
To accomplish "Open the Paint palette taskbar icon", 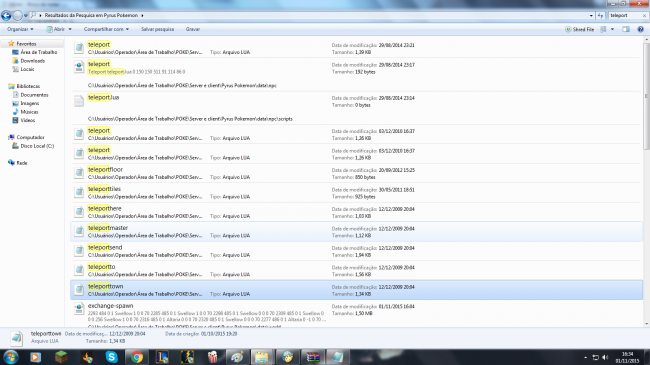I will coord(237,357).
